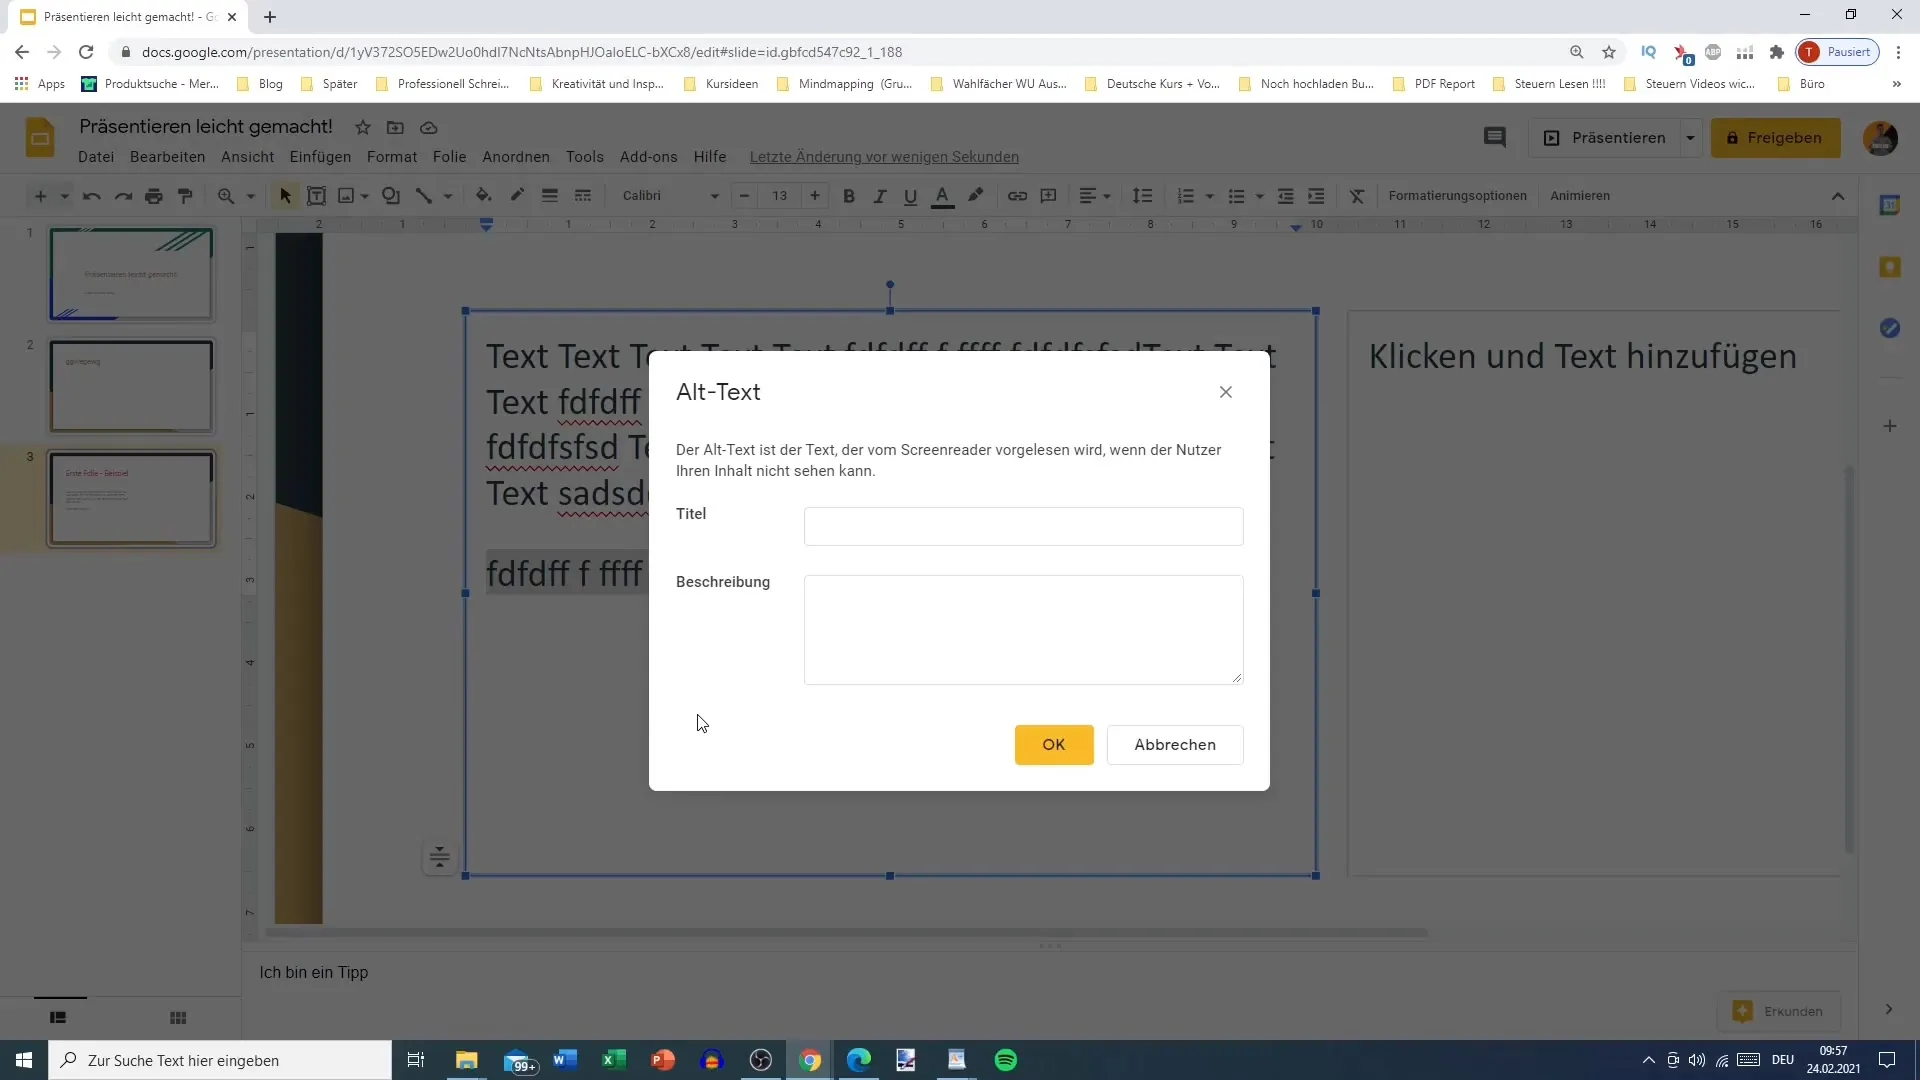Screen dimensions: 1920x1080
Task: Open the fill color bucket
Action: pos(484,196)
